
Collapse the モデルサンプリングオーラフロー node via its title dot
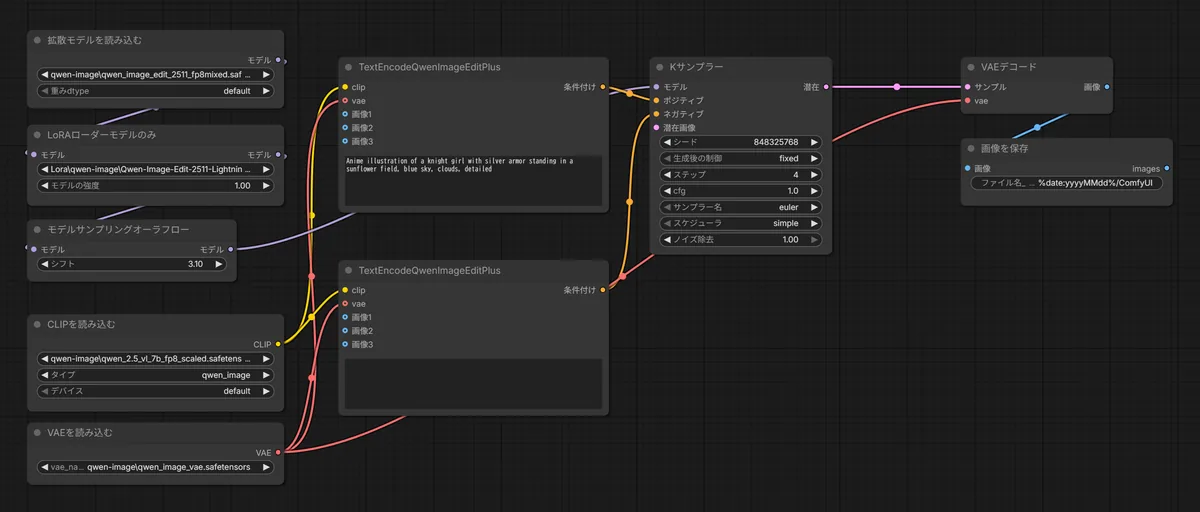click(38, 229)
